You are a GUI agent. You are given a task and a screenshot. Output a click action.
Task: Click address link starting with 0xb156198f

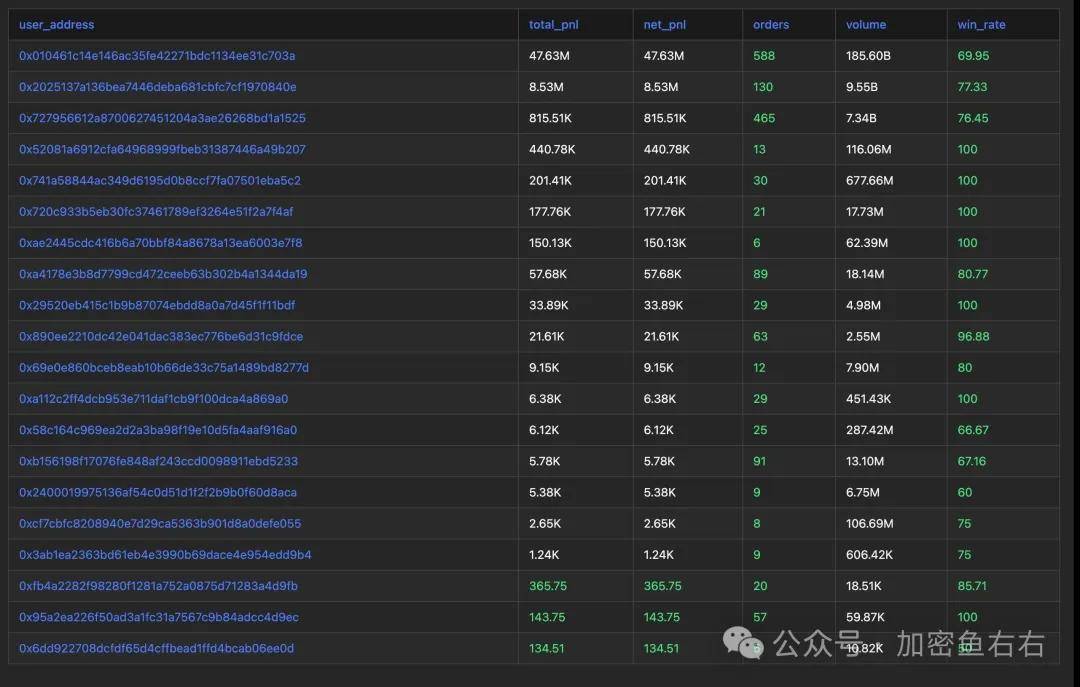[x=158, y=461]
